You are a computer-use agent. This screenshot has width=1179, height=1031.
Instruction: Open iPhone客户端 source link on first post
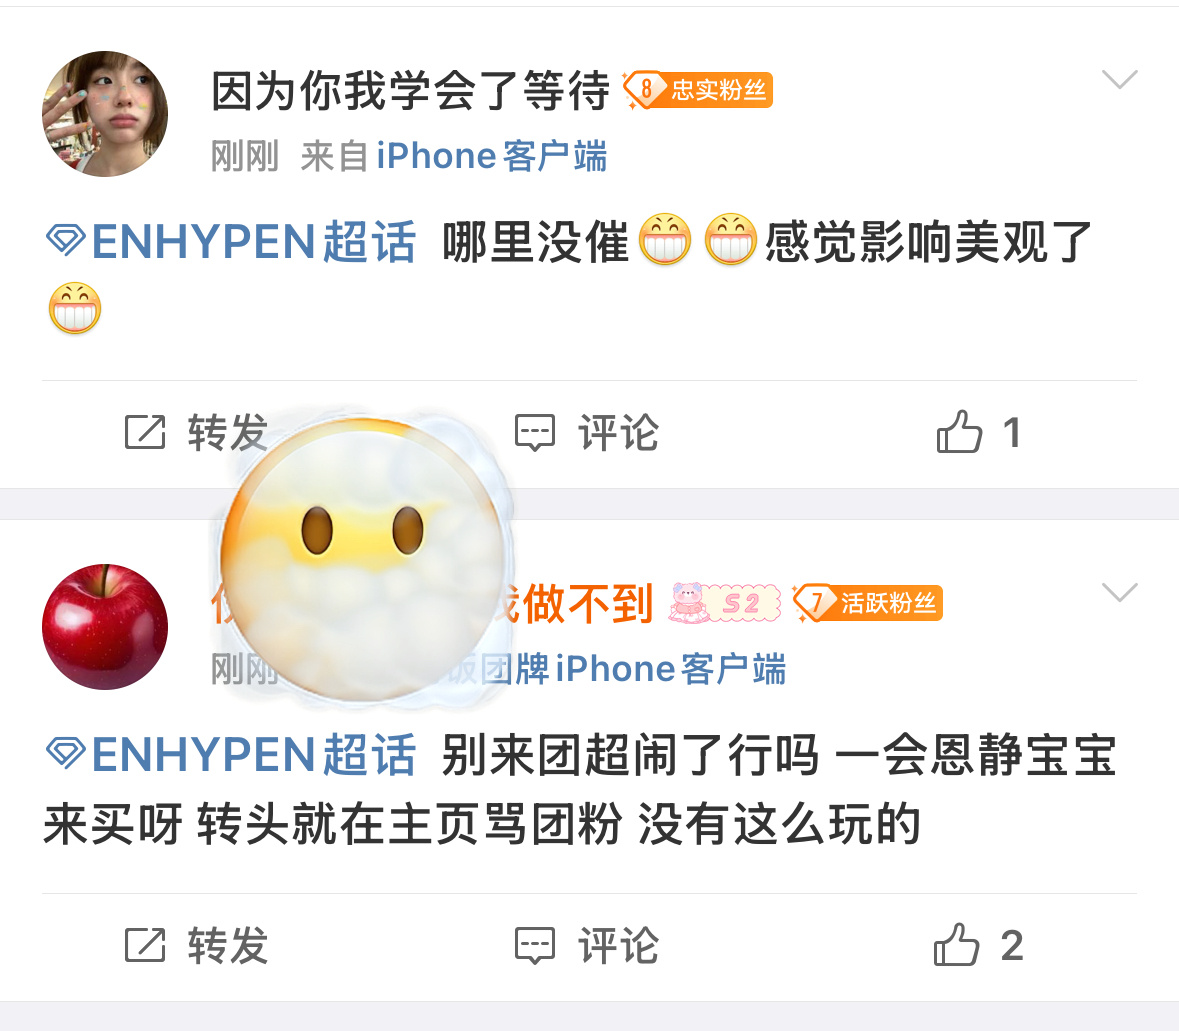492,156
